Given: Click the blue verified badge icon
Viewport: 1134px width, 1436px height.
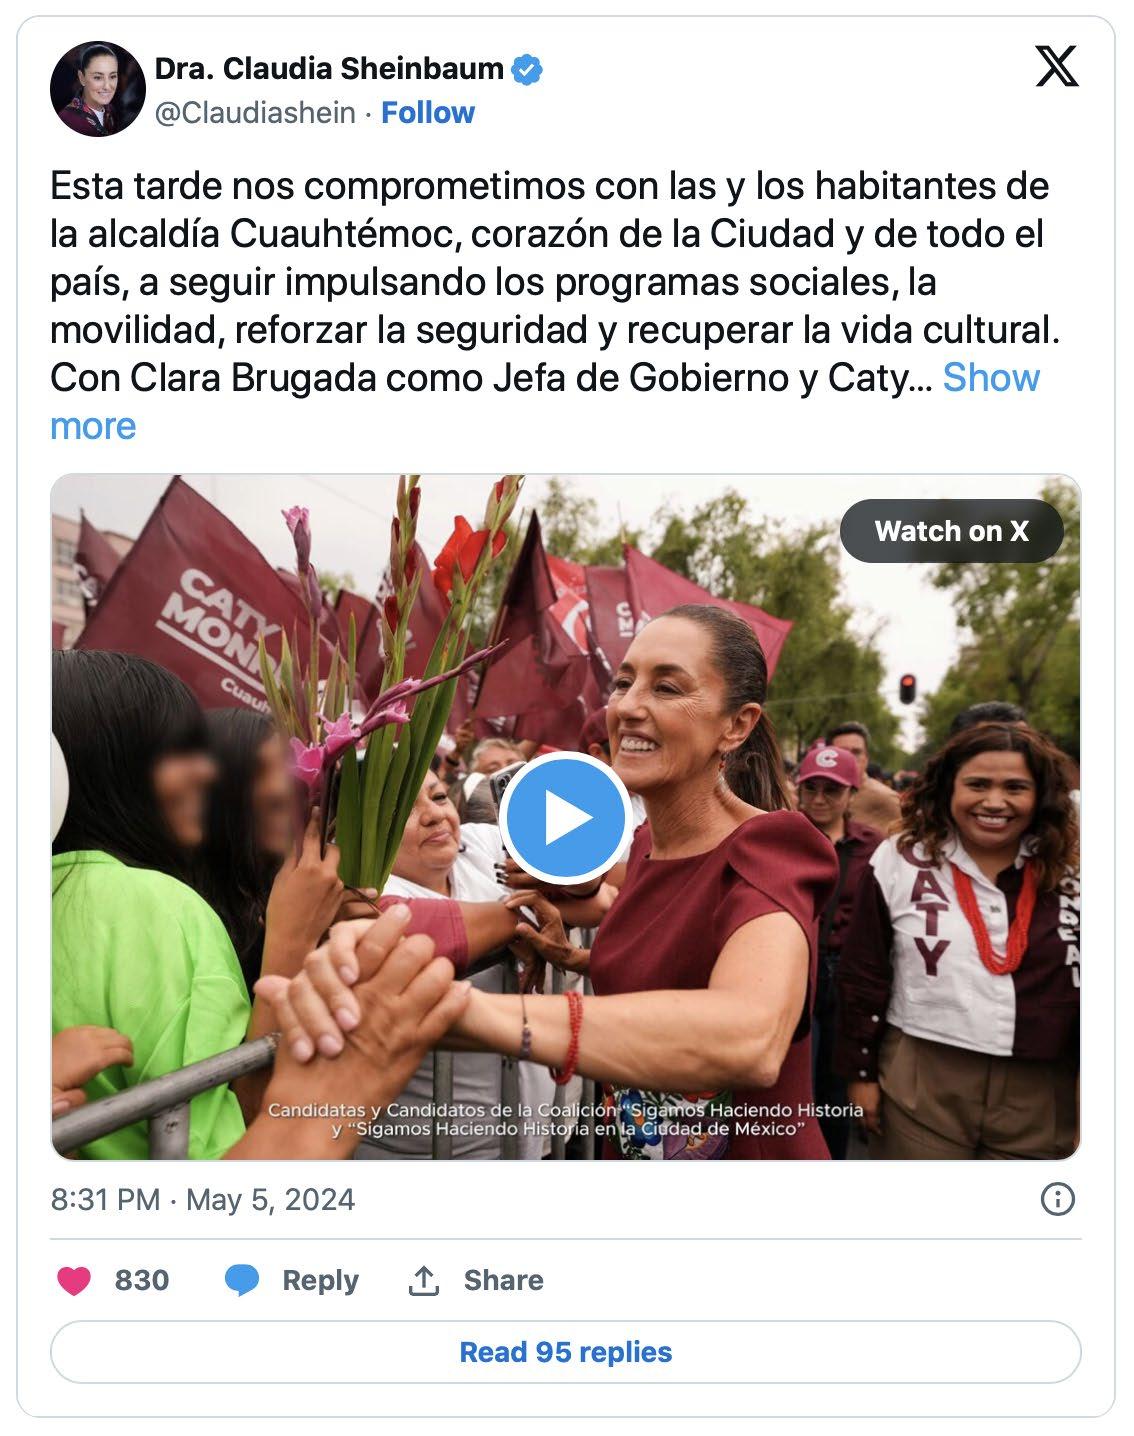Looking at the screenshot, I should (x=527, y=69).
